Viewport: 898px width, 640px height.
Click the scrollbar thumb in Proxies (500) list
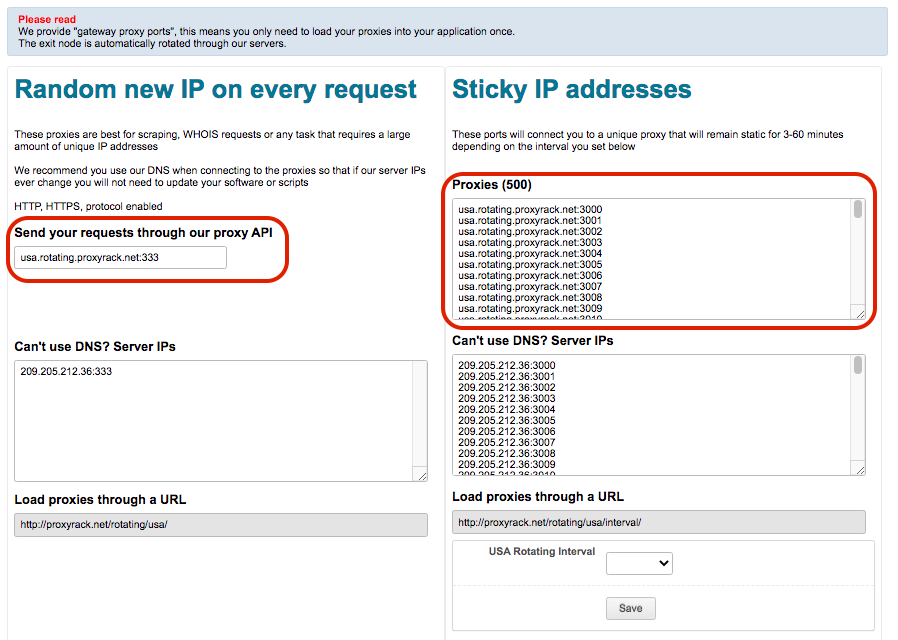(x=857, y=209)
